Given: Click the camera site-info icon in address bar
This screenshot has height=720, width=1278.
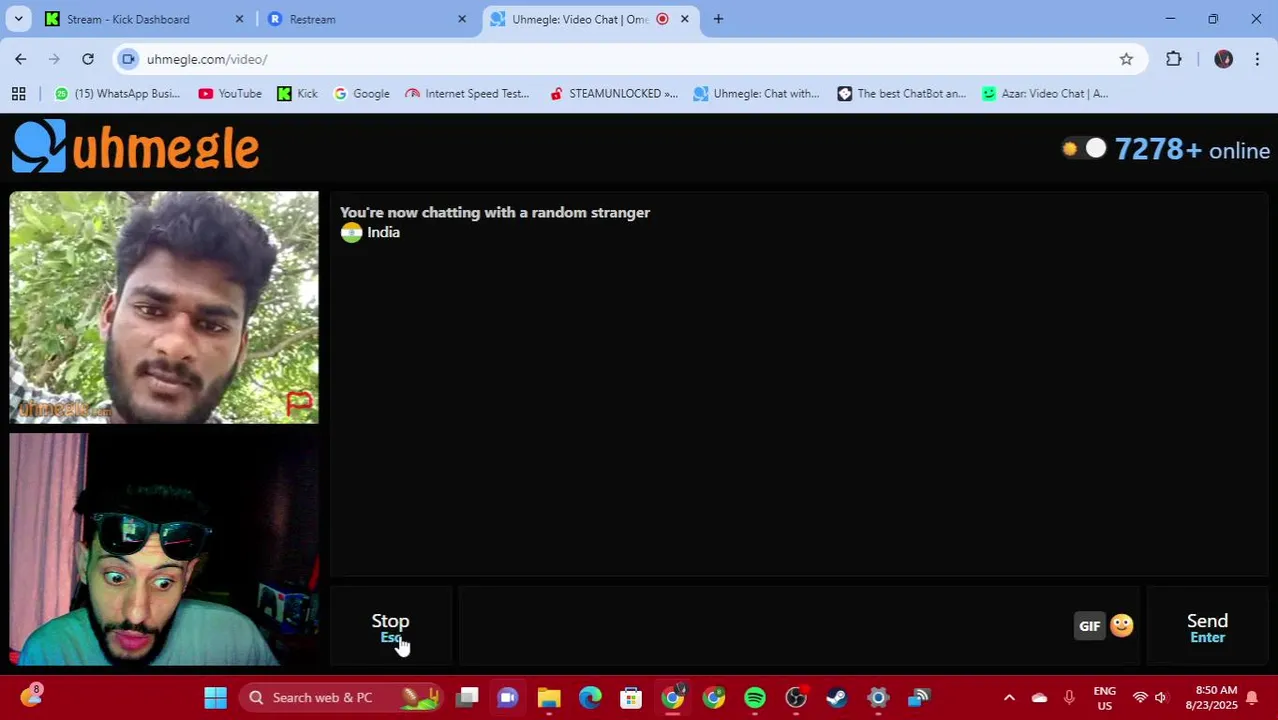Looking at the screenshot, I should [128, 59].
